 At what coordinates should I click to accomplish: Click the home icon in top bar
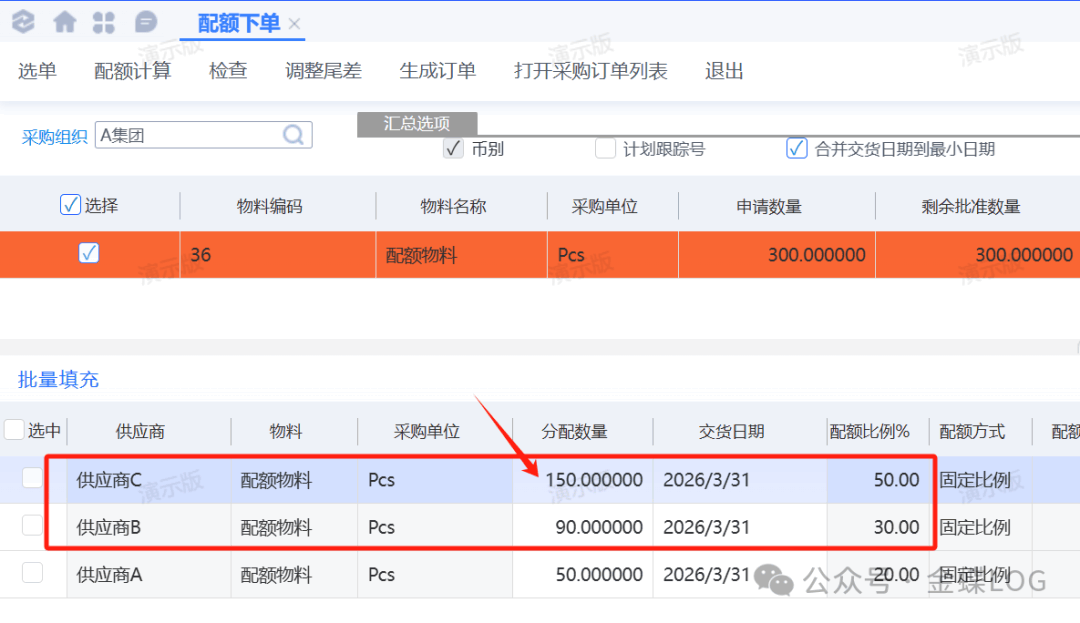[65, 22]
